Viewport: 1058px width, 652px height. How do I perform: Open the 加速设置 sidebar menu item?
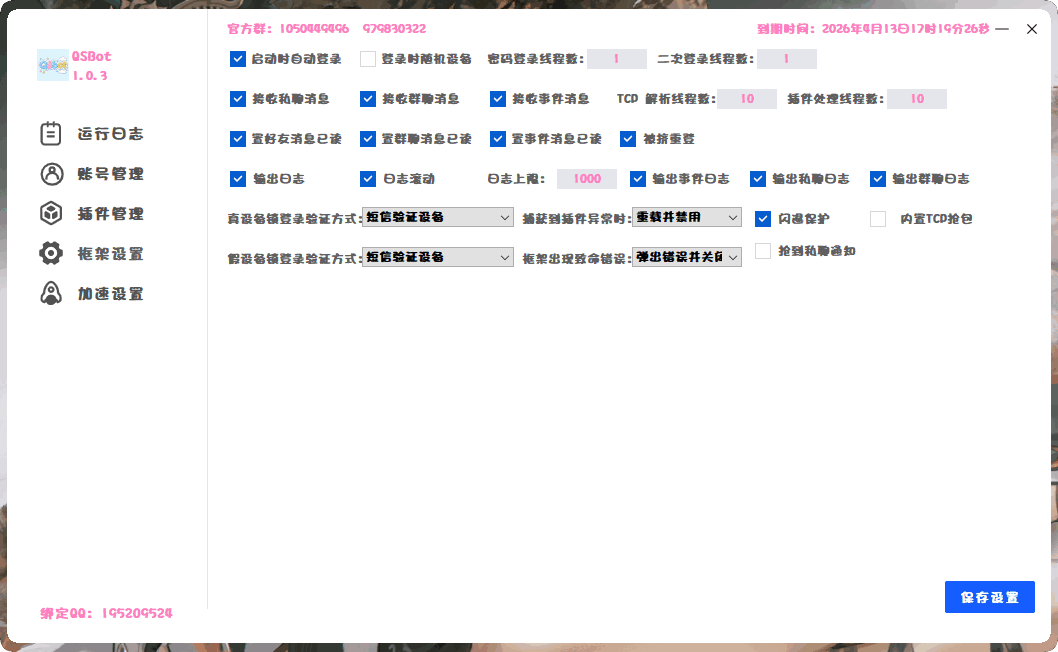click(x=110, y=294)
